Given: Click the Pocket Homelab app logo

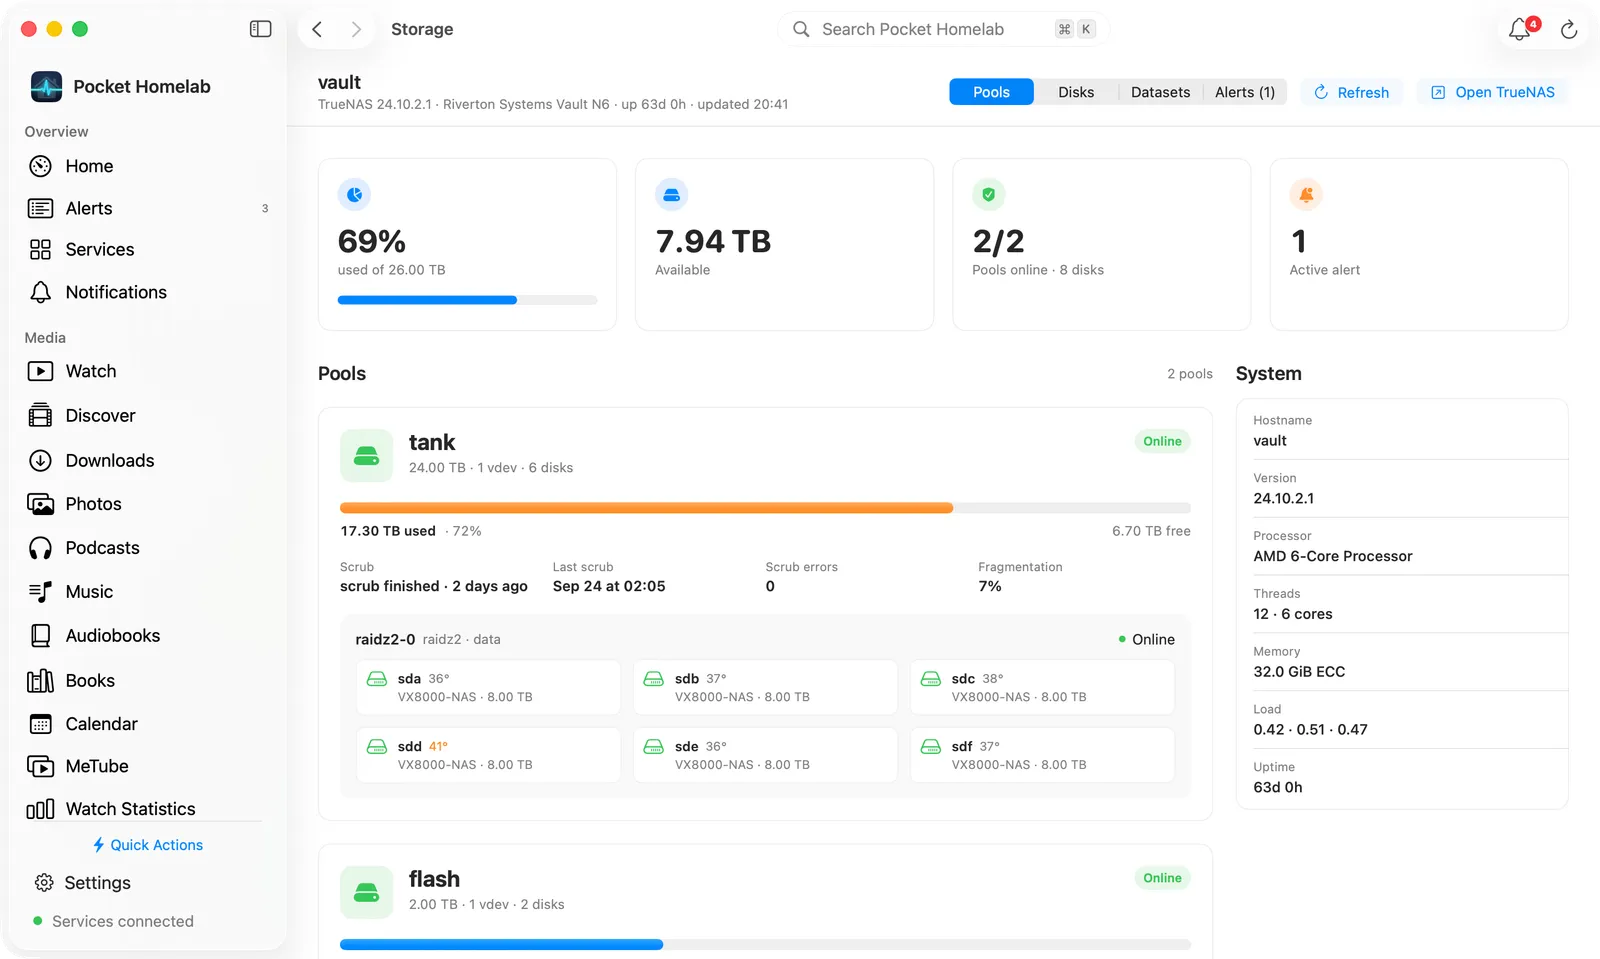Looking at the screenshot, I should pyautogui.click(x=46, y=87).
